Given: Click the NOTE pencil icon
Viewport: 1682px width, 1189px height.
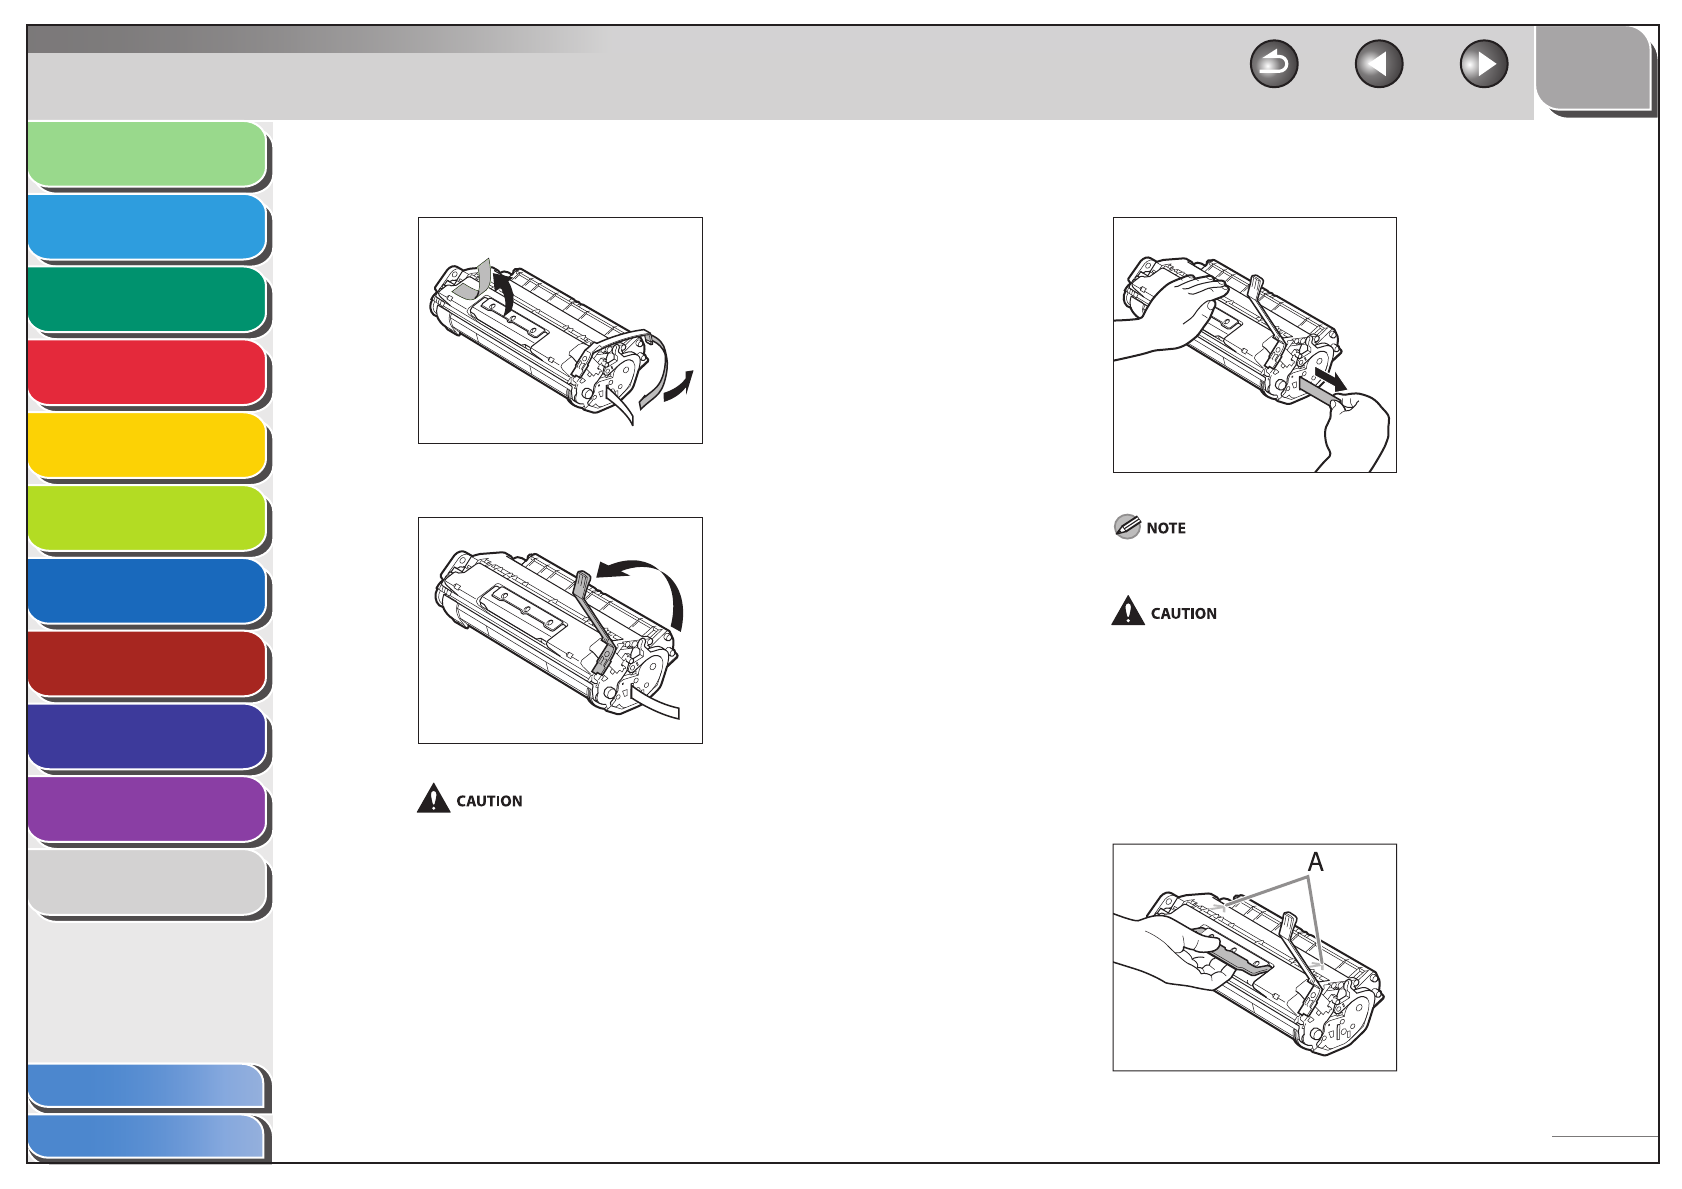Looking at the screenshot, I should 1127,527.
